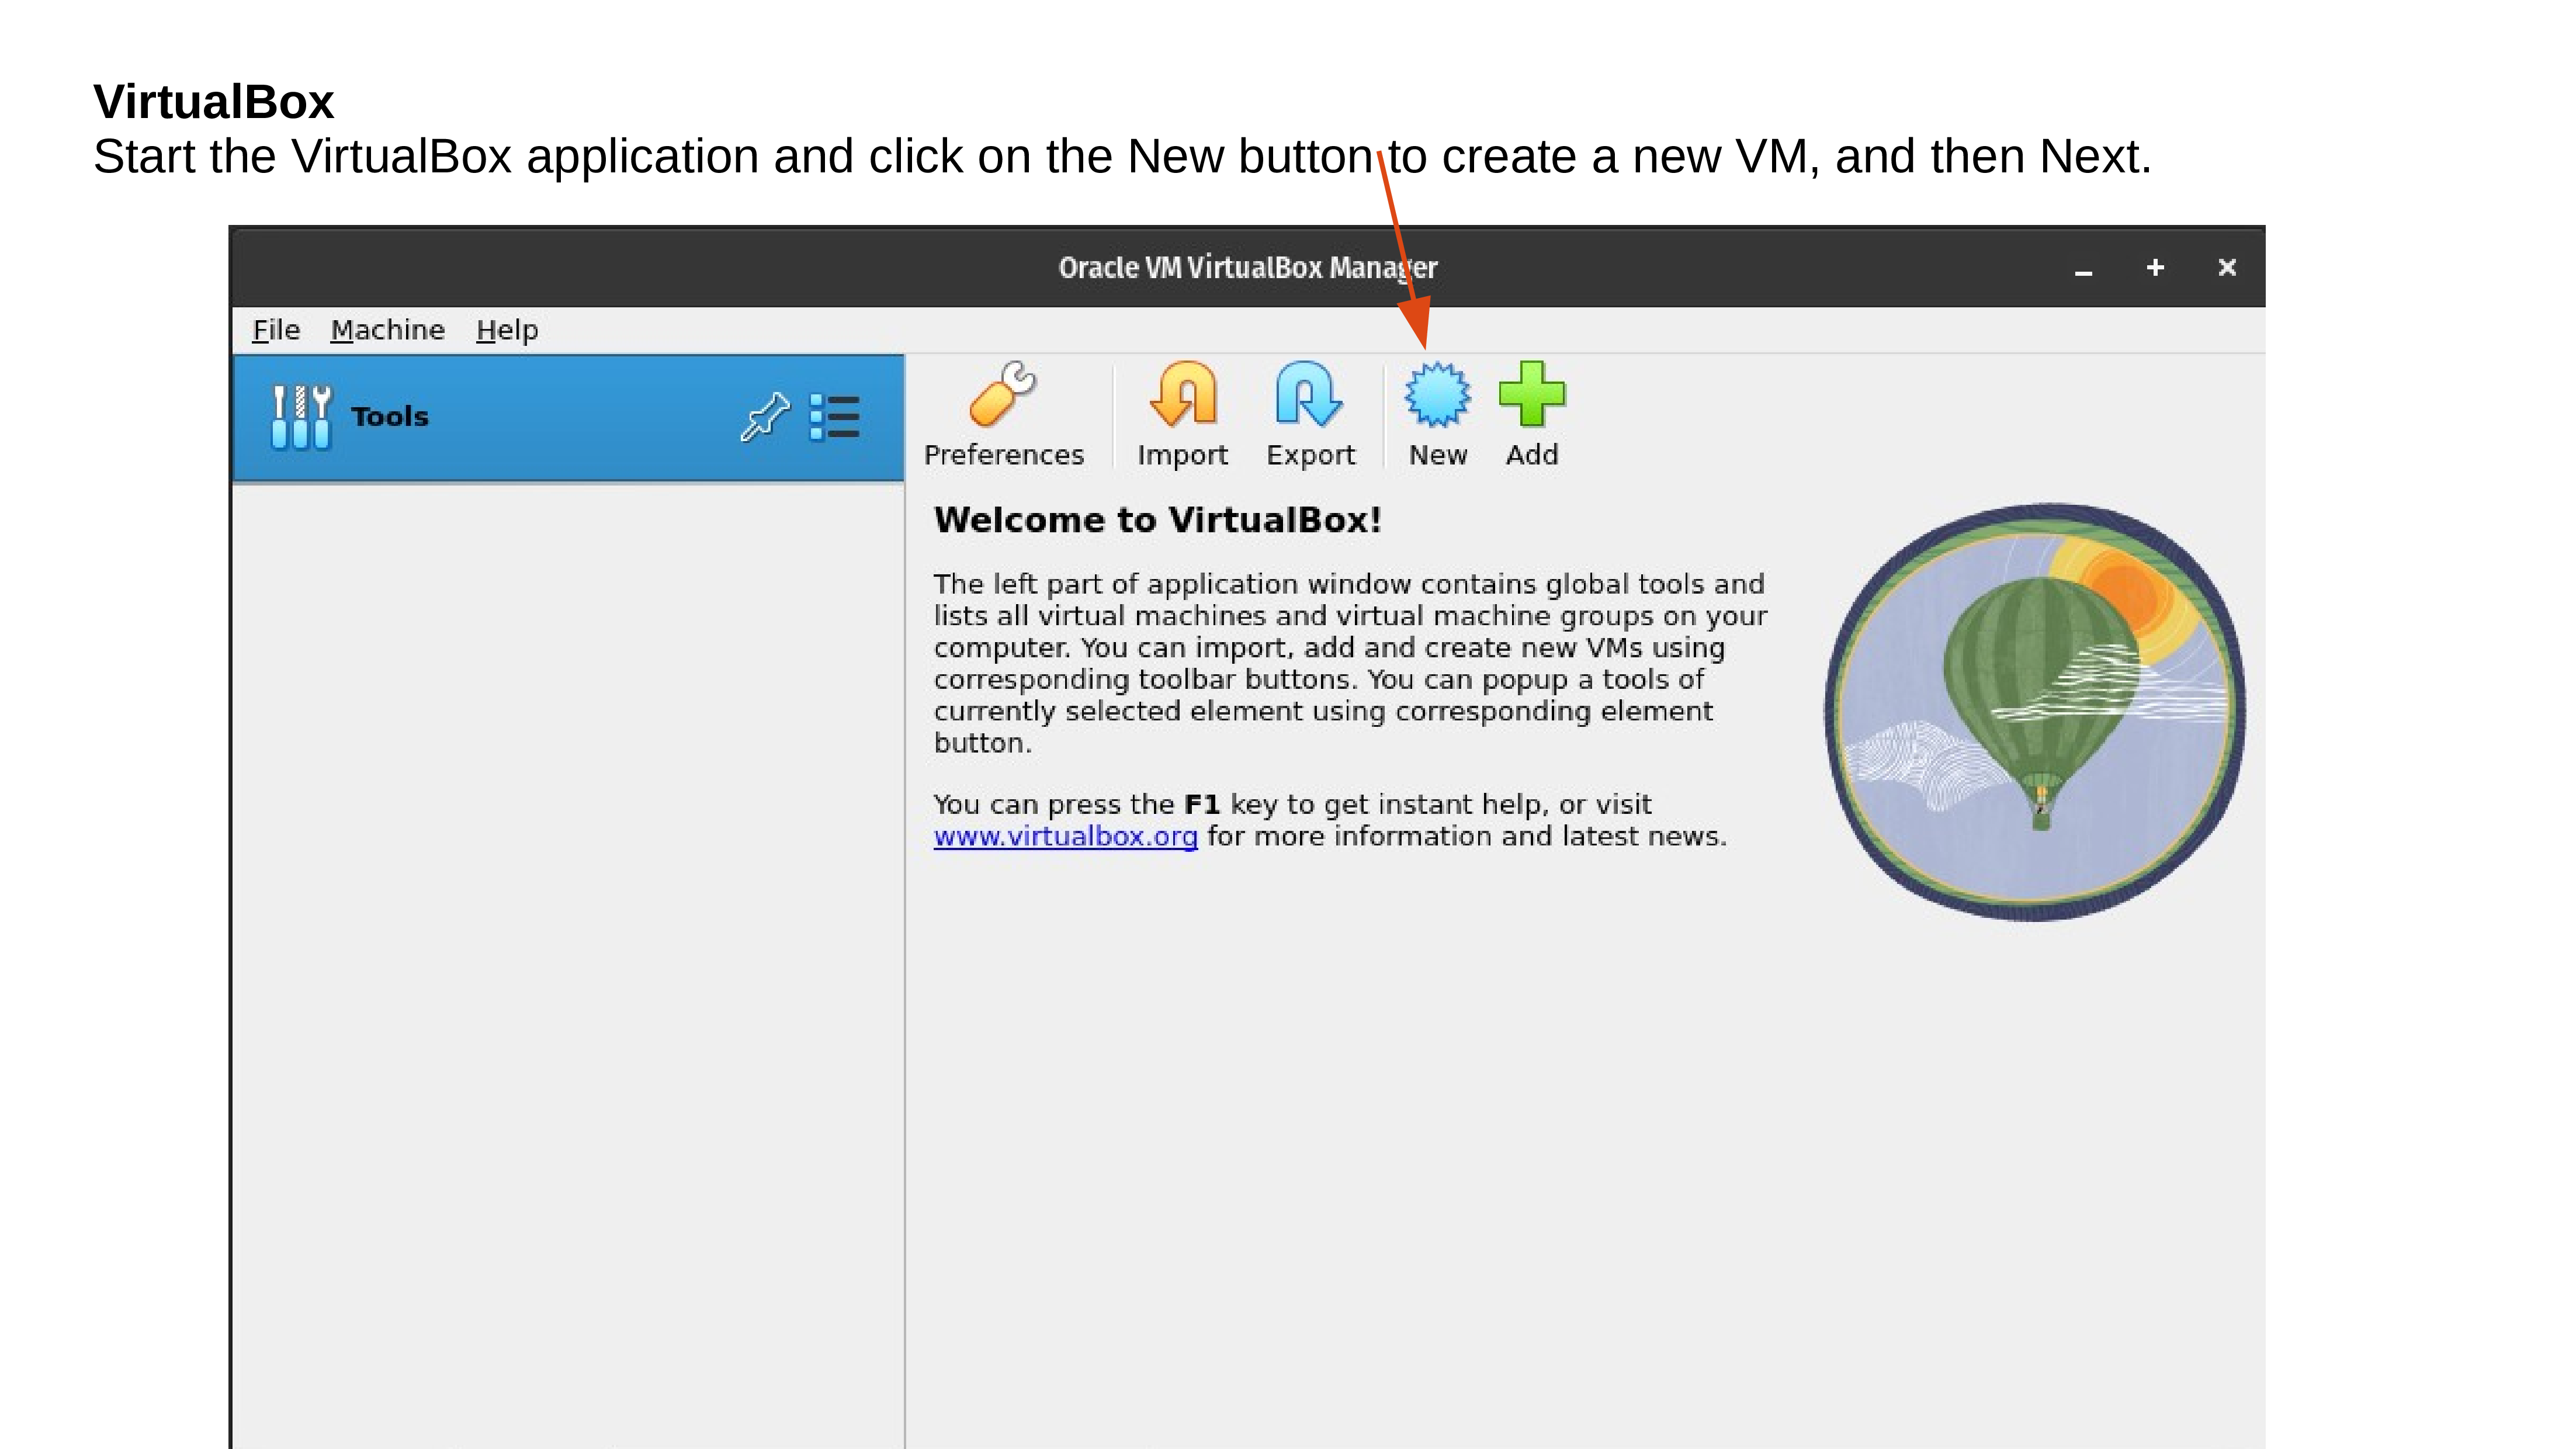Open the Machine menu
This screenshot has width=2576, height=1449.
(387, 330)
